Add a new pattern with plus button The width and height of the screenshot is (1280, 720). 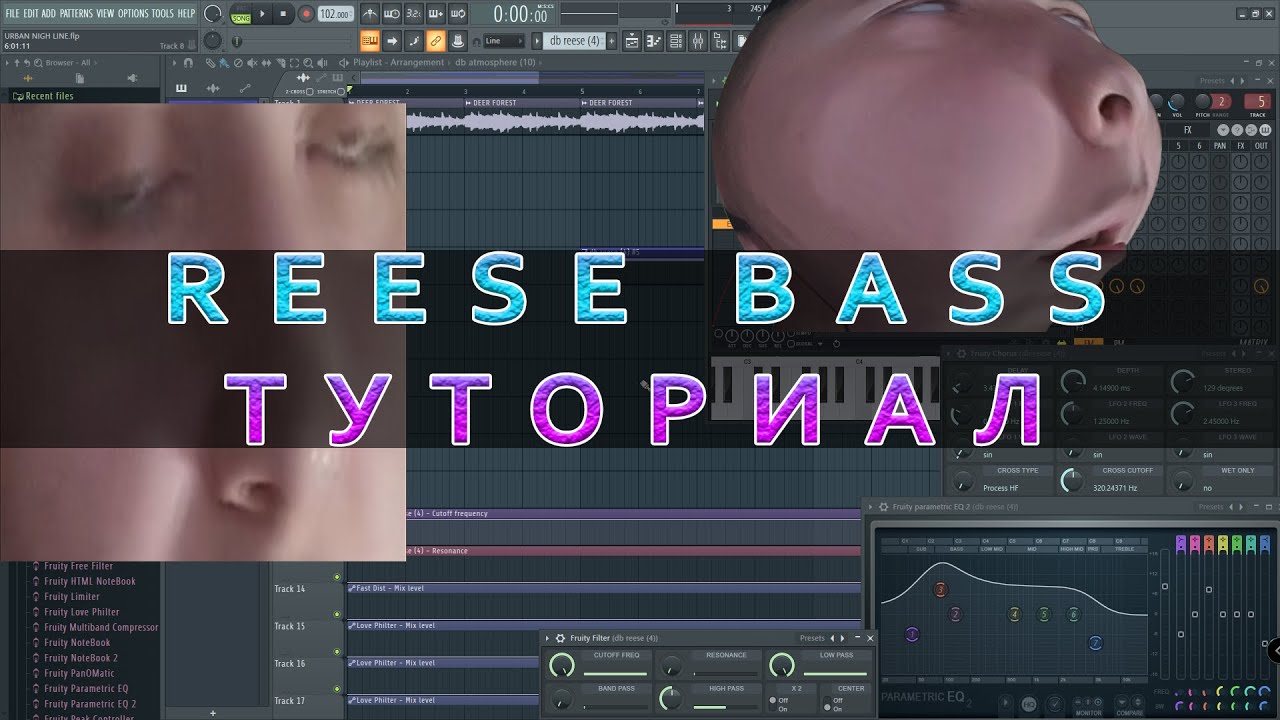click(611, 41)
